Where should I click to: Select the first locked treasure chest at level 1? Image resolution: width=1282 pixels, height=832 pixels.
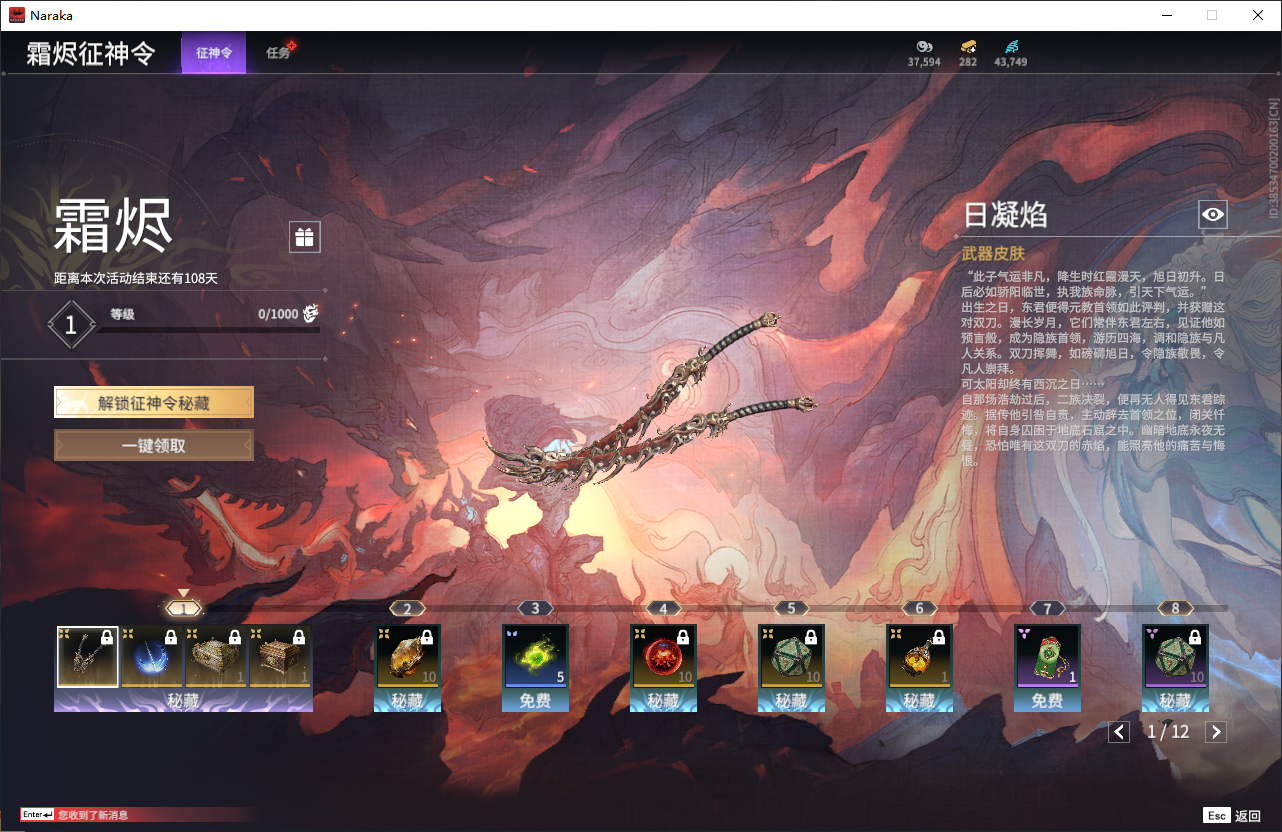pyautogui.click(x=215, y=656)
